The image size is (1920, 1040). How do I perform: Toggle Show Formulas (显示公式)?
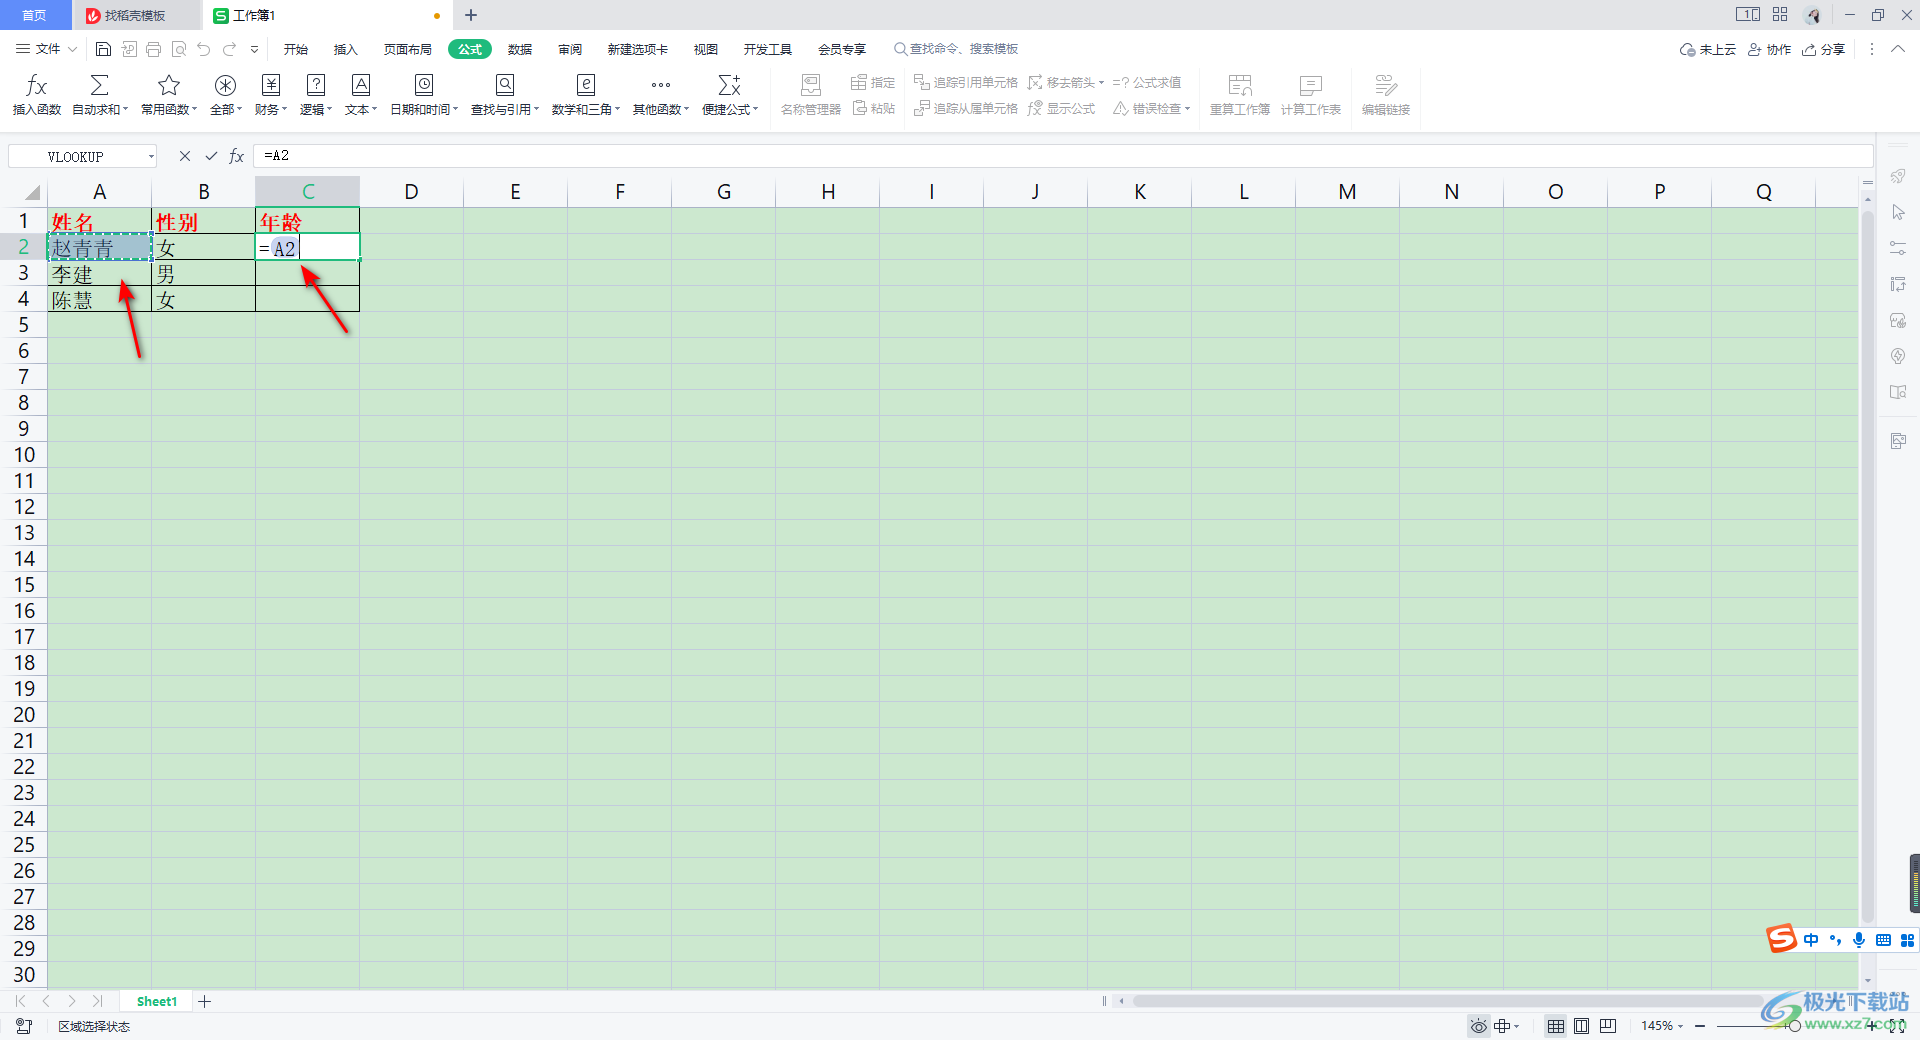[x=1062, y=108]
